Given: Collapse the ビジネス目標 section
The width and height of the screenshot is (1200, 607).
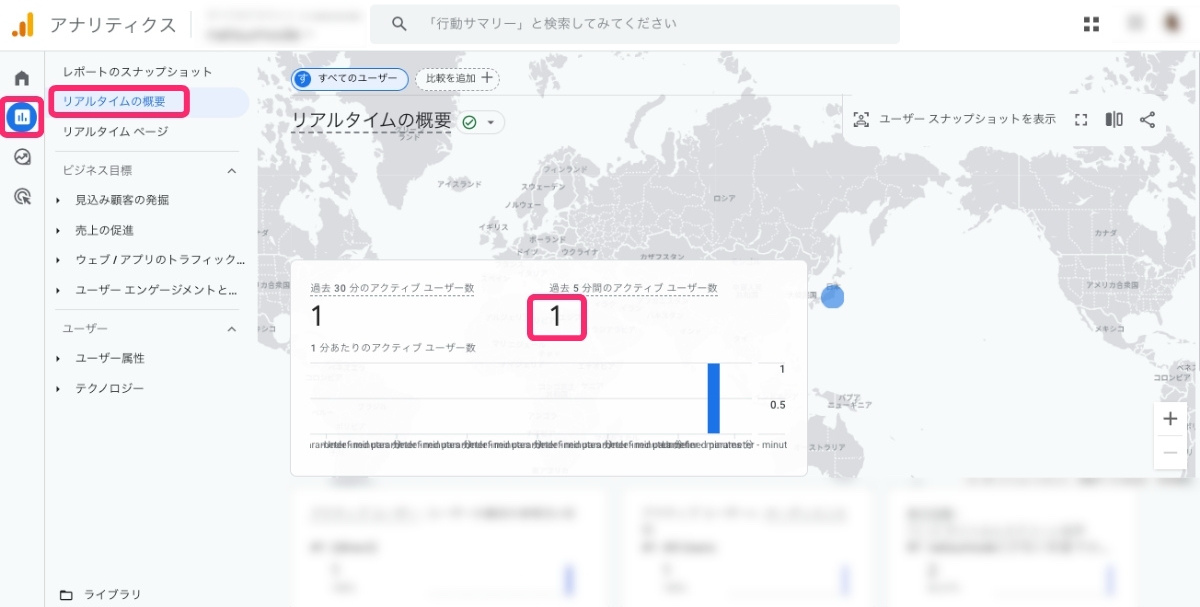Looking at the screenshot, I should 232,170.
